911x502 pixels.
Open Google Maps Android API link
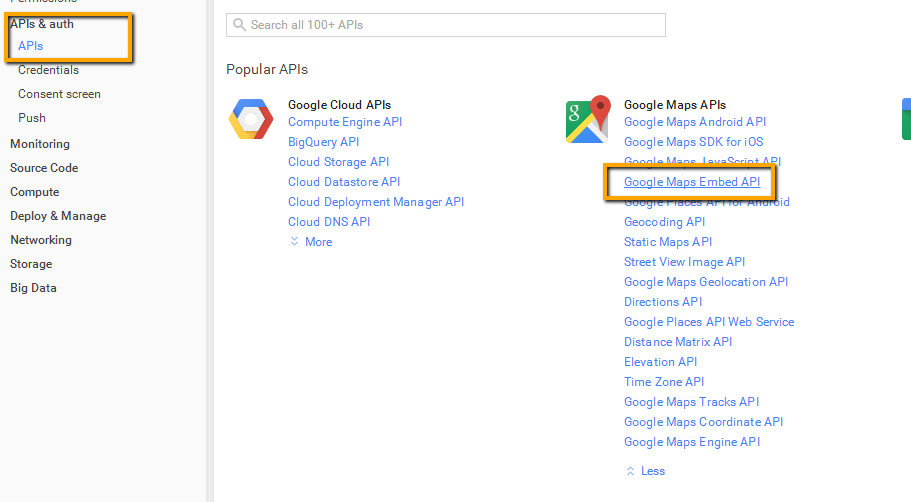coord(695,122)
